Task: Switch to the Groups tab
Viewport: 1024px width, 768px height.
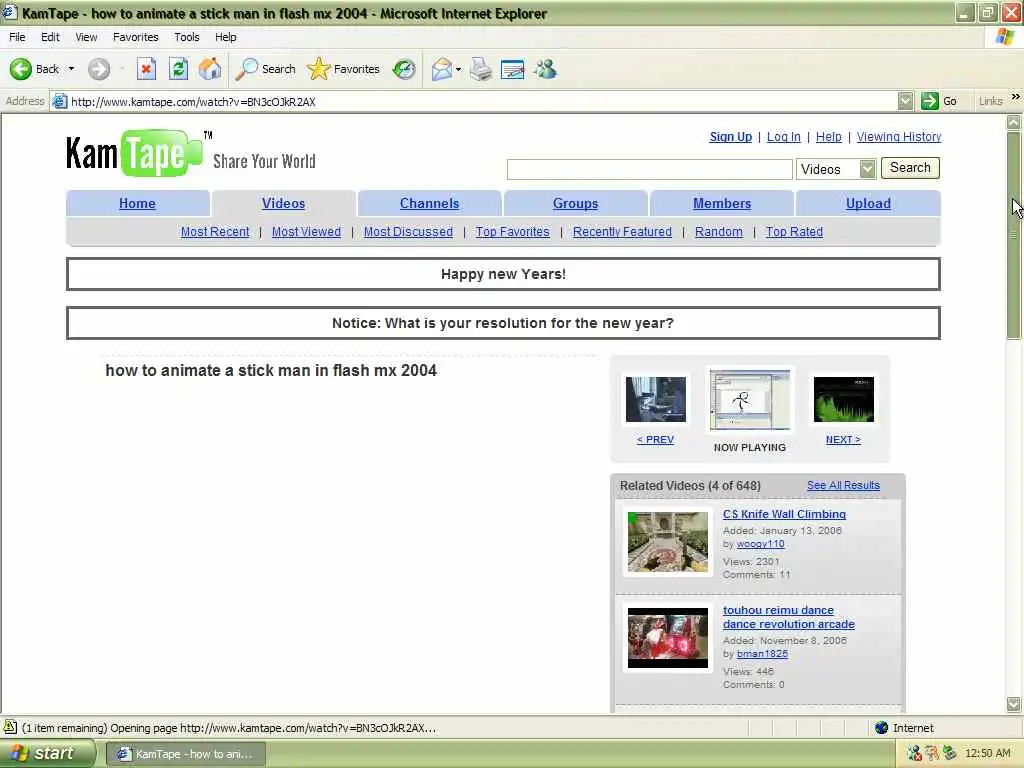Action: pos(575,203)
